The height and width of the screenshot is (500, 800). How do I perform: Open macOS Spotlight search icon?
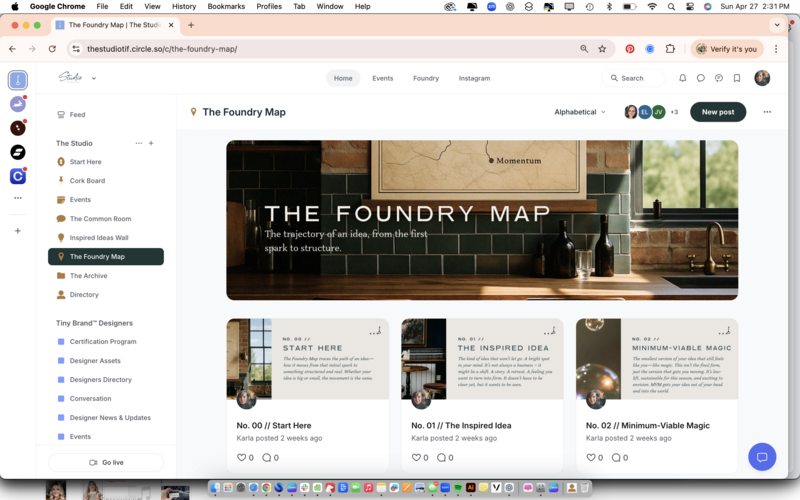[671, 6]
